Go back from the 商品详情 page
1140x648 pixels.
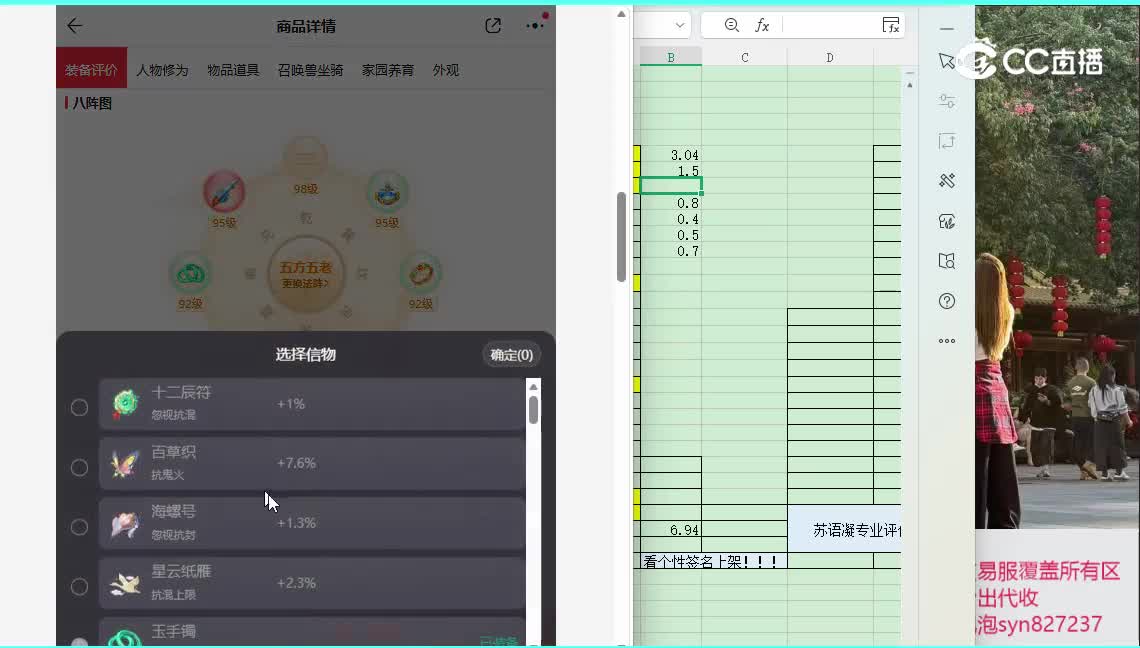click(x=74, y=26)
